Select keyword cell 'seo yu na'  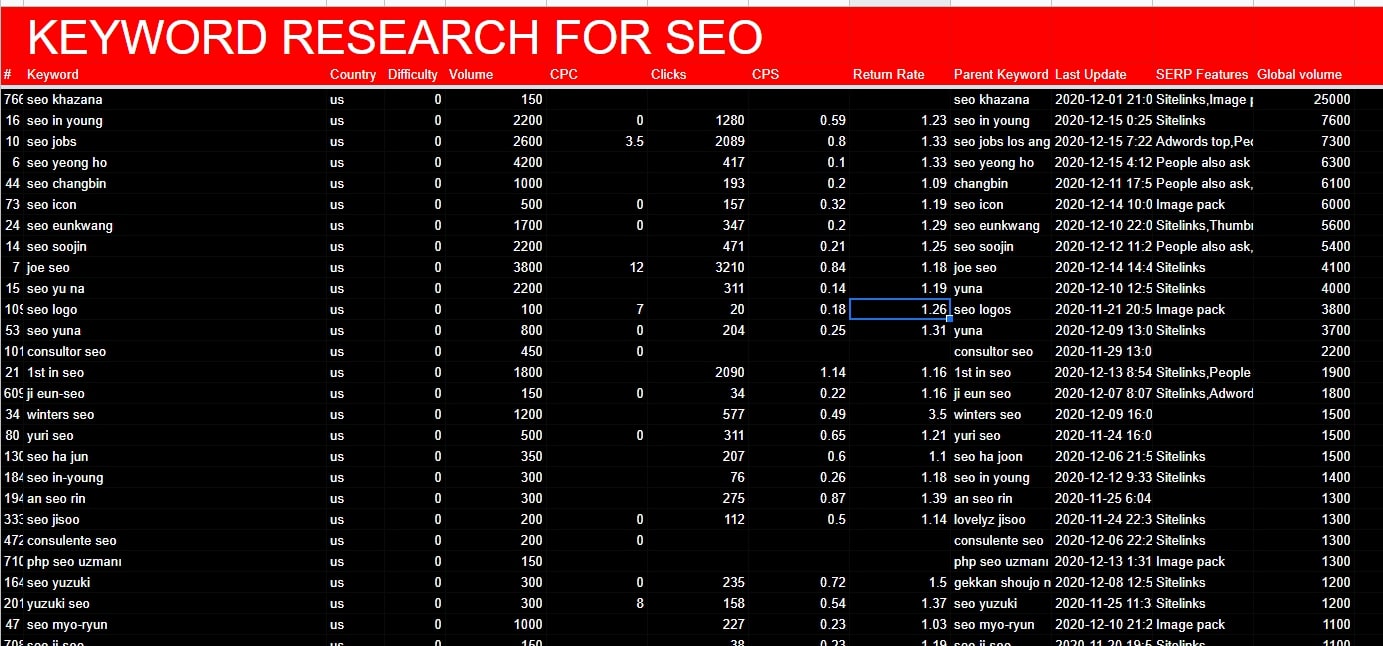(x=175, y=288)
